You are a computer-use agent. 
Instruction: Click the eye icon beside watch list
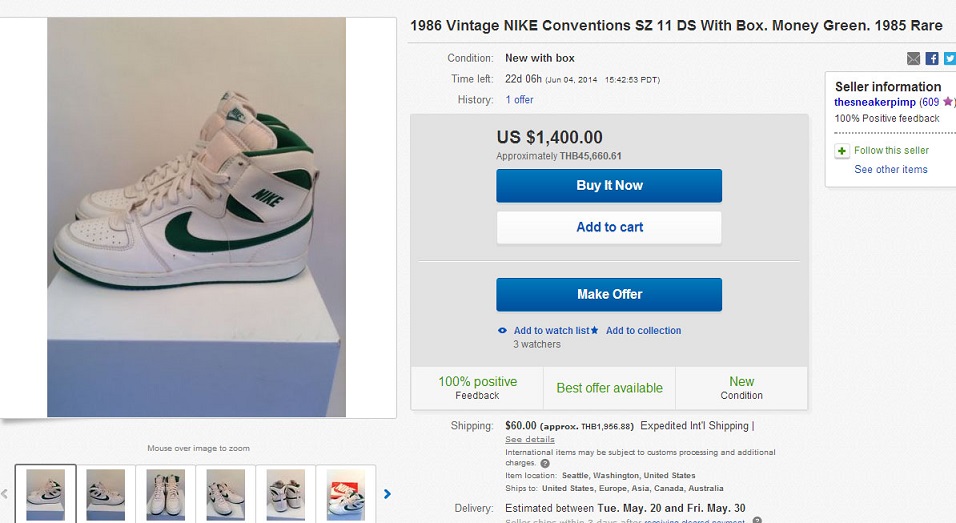click(503, 331)
